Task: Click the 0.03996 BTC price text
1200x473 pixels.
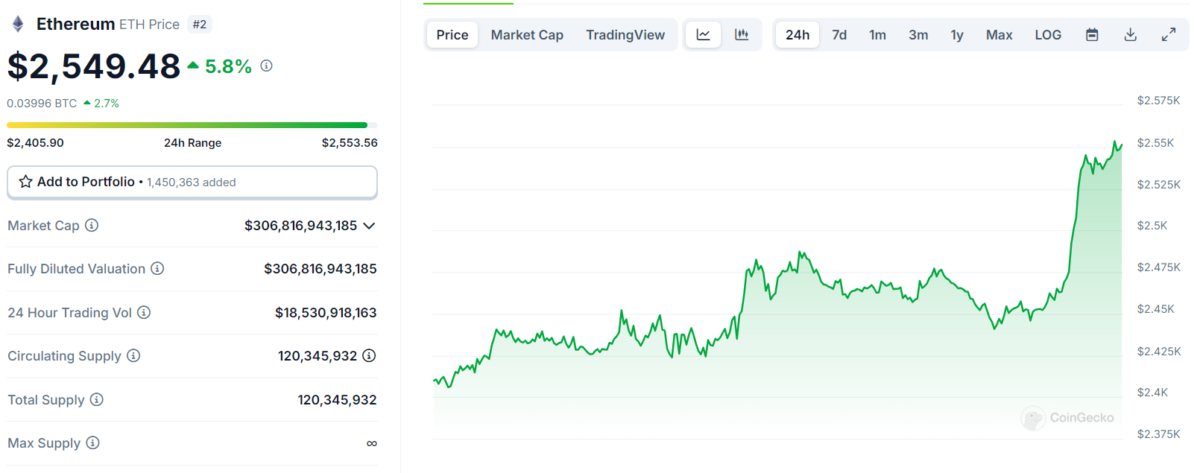Action: tap(42, 103)
